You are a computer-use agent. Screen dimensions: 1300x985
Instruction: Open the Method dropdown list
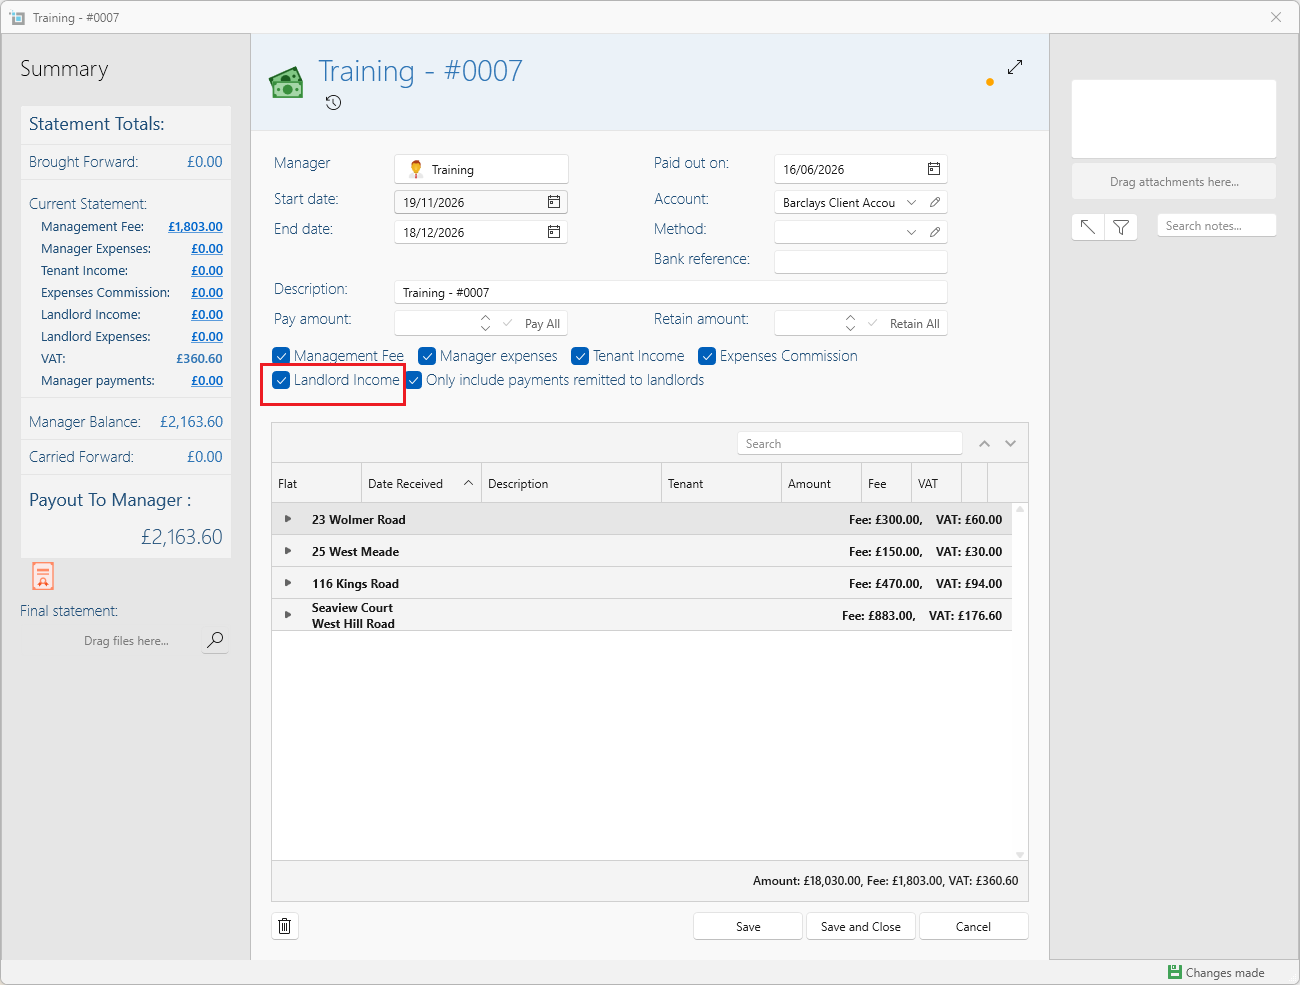(911, 232)
